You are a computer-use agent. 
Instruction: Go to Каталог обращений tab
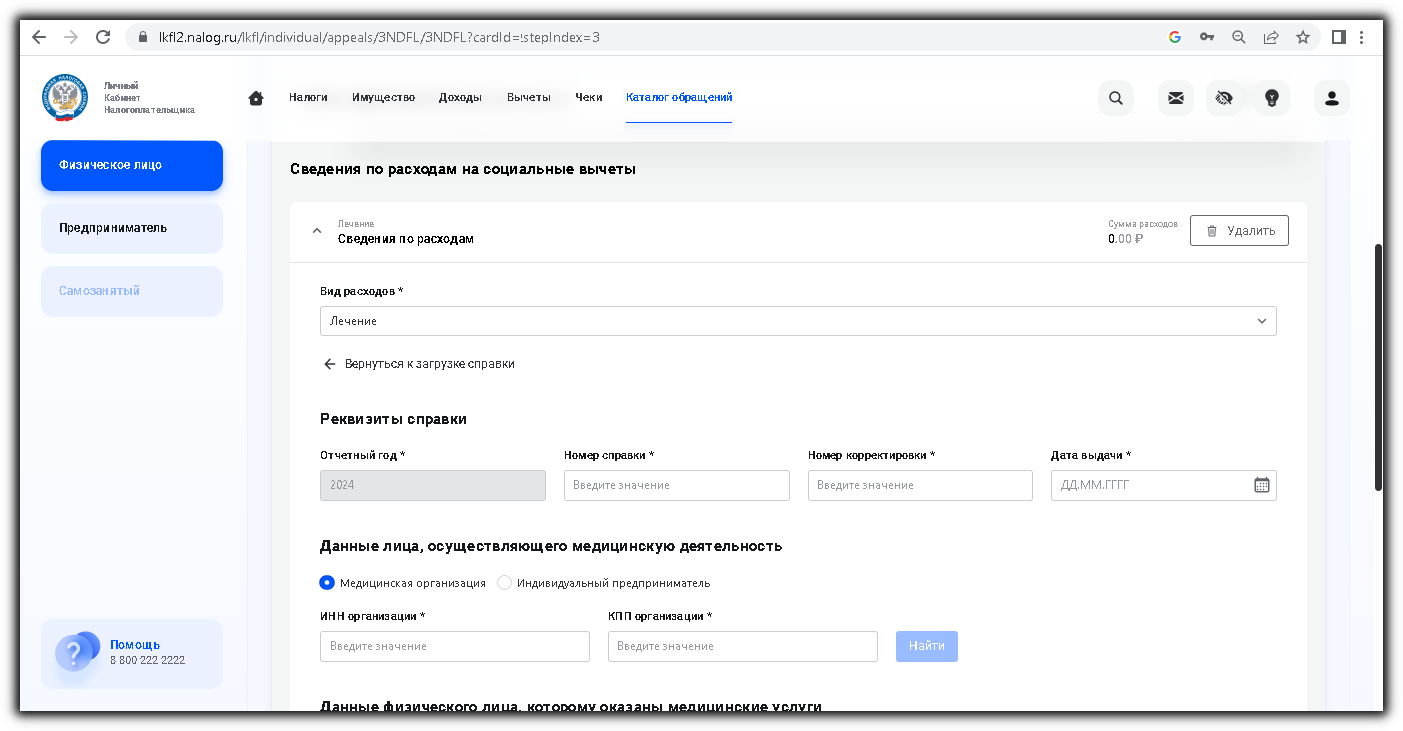(x=679, y=98)
